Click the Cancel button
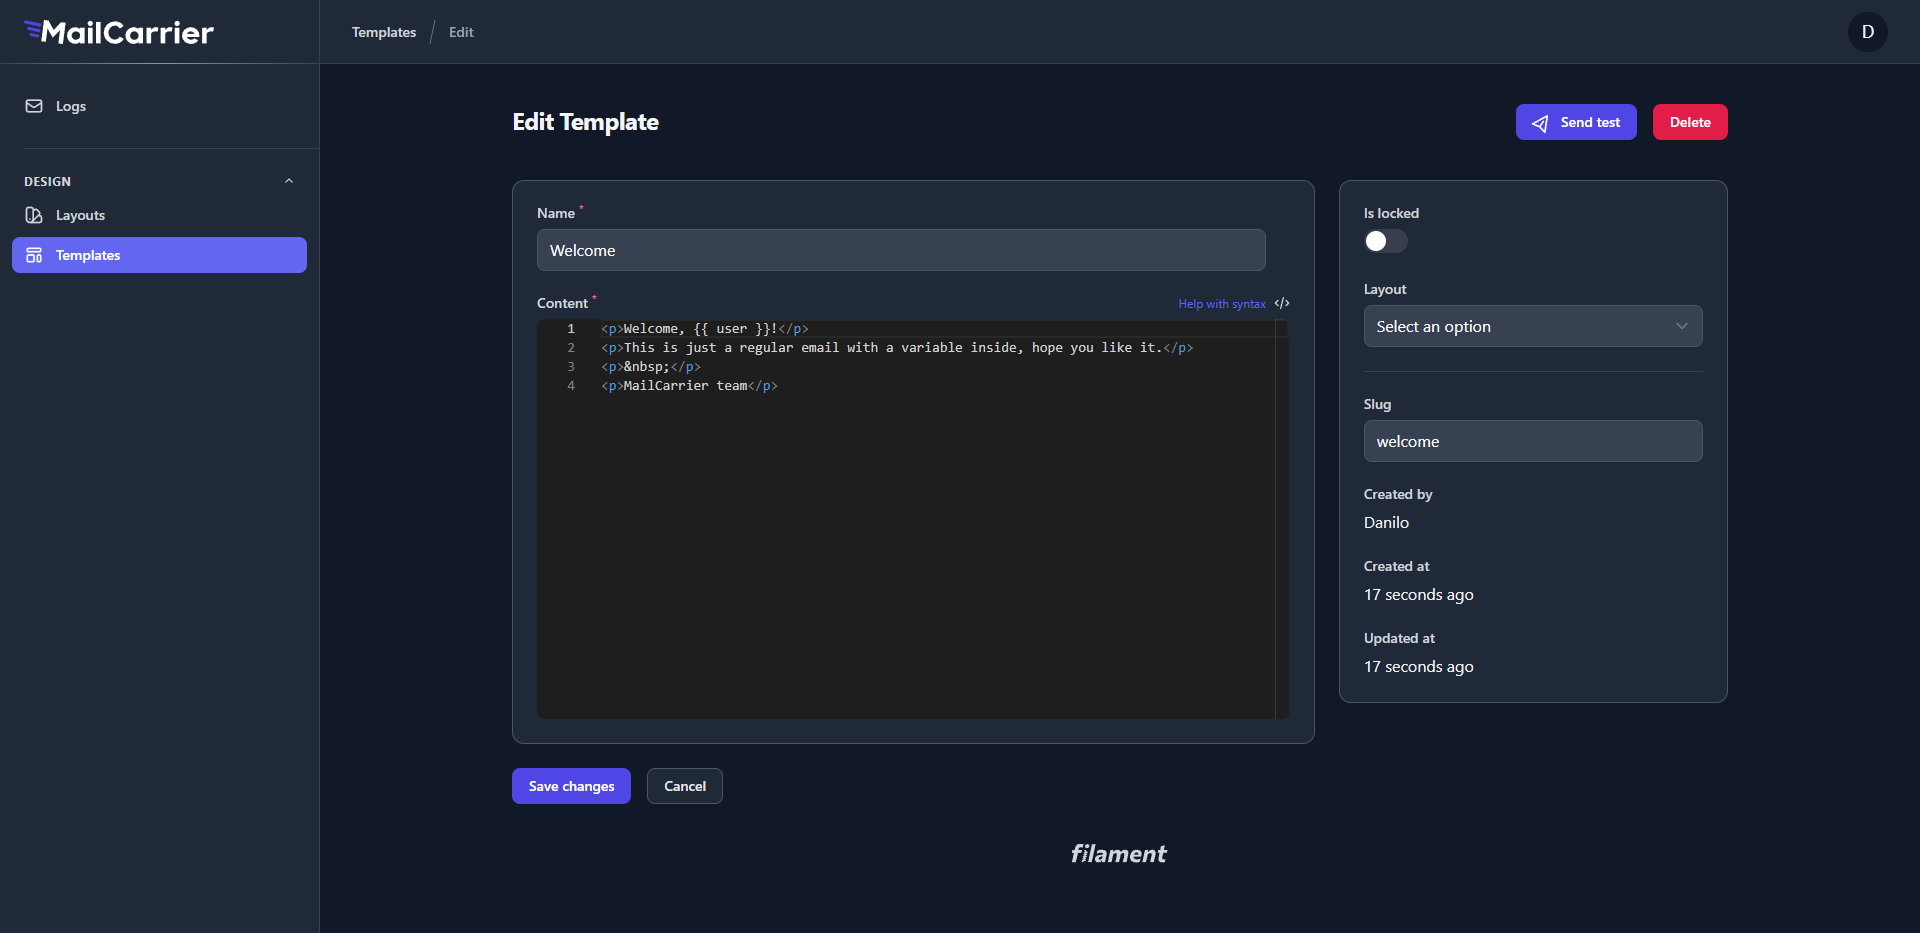This screenshot has width=1920, height=933. tap(685, 786)
